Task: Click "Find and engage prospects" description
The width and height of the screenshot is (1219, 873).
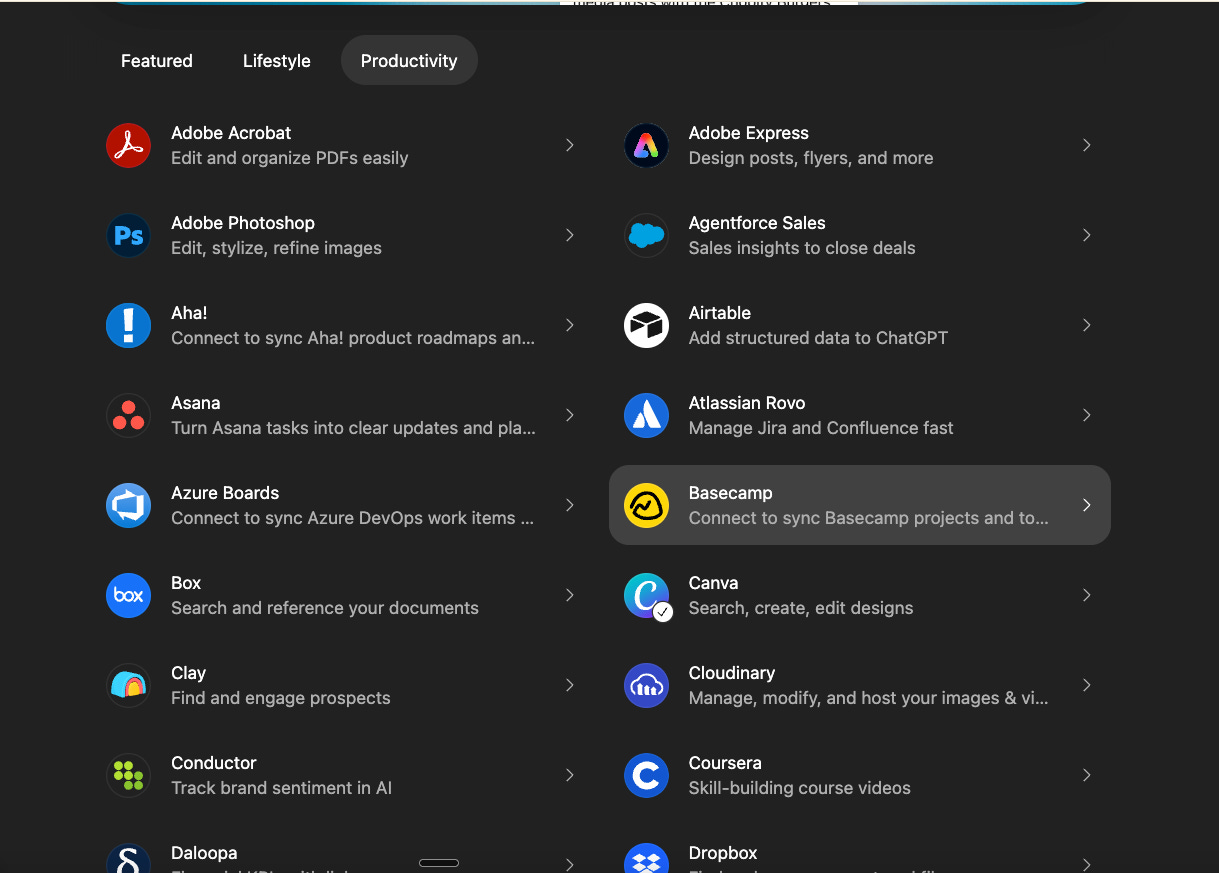Action: [x=281, y=698]
